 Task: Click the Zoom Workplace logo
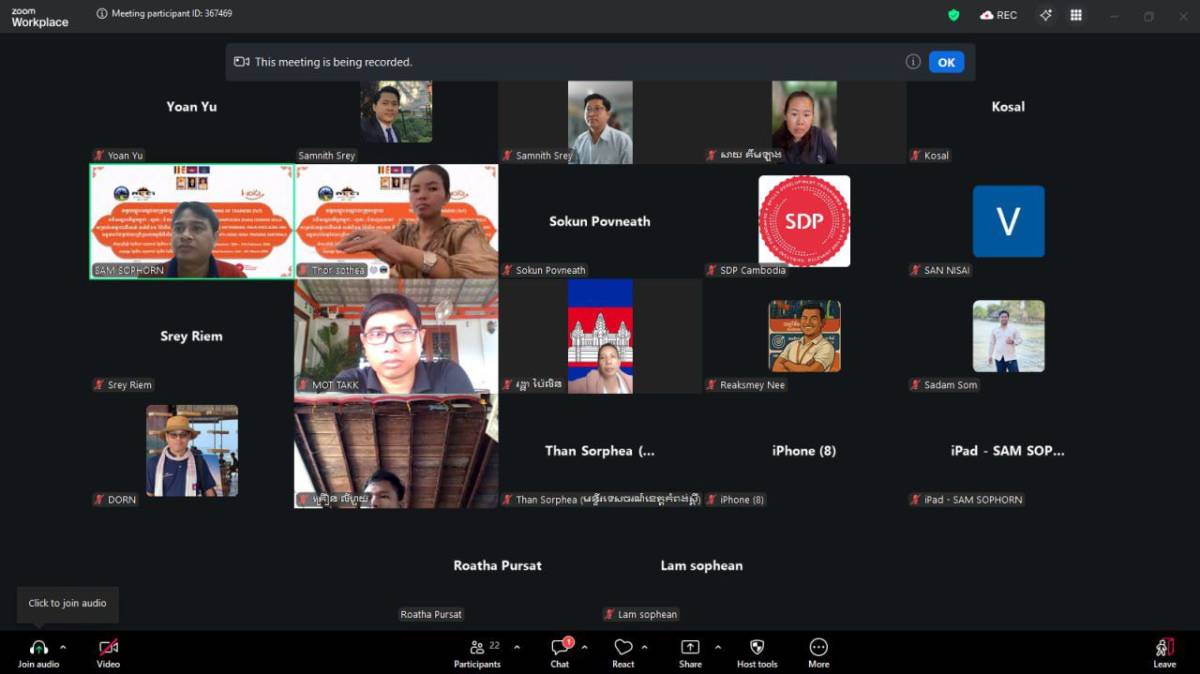point(40,17)
